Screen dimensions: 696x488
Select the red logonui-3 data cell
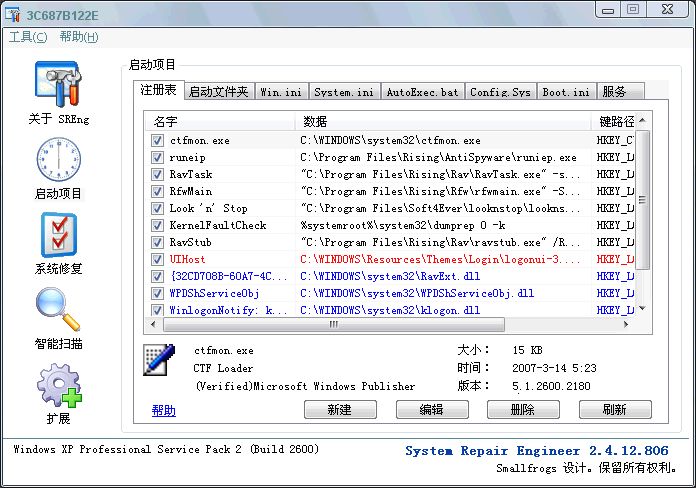[440, 259]
